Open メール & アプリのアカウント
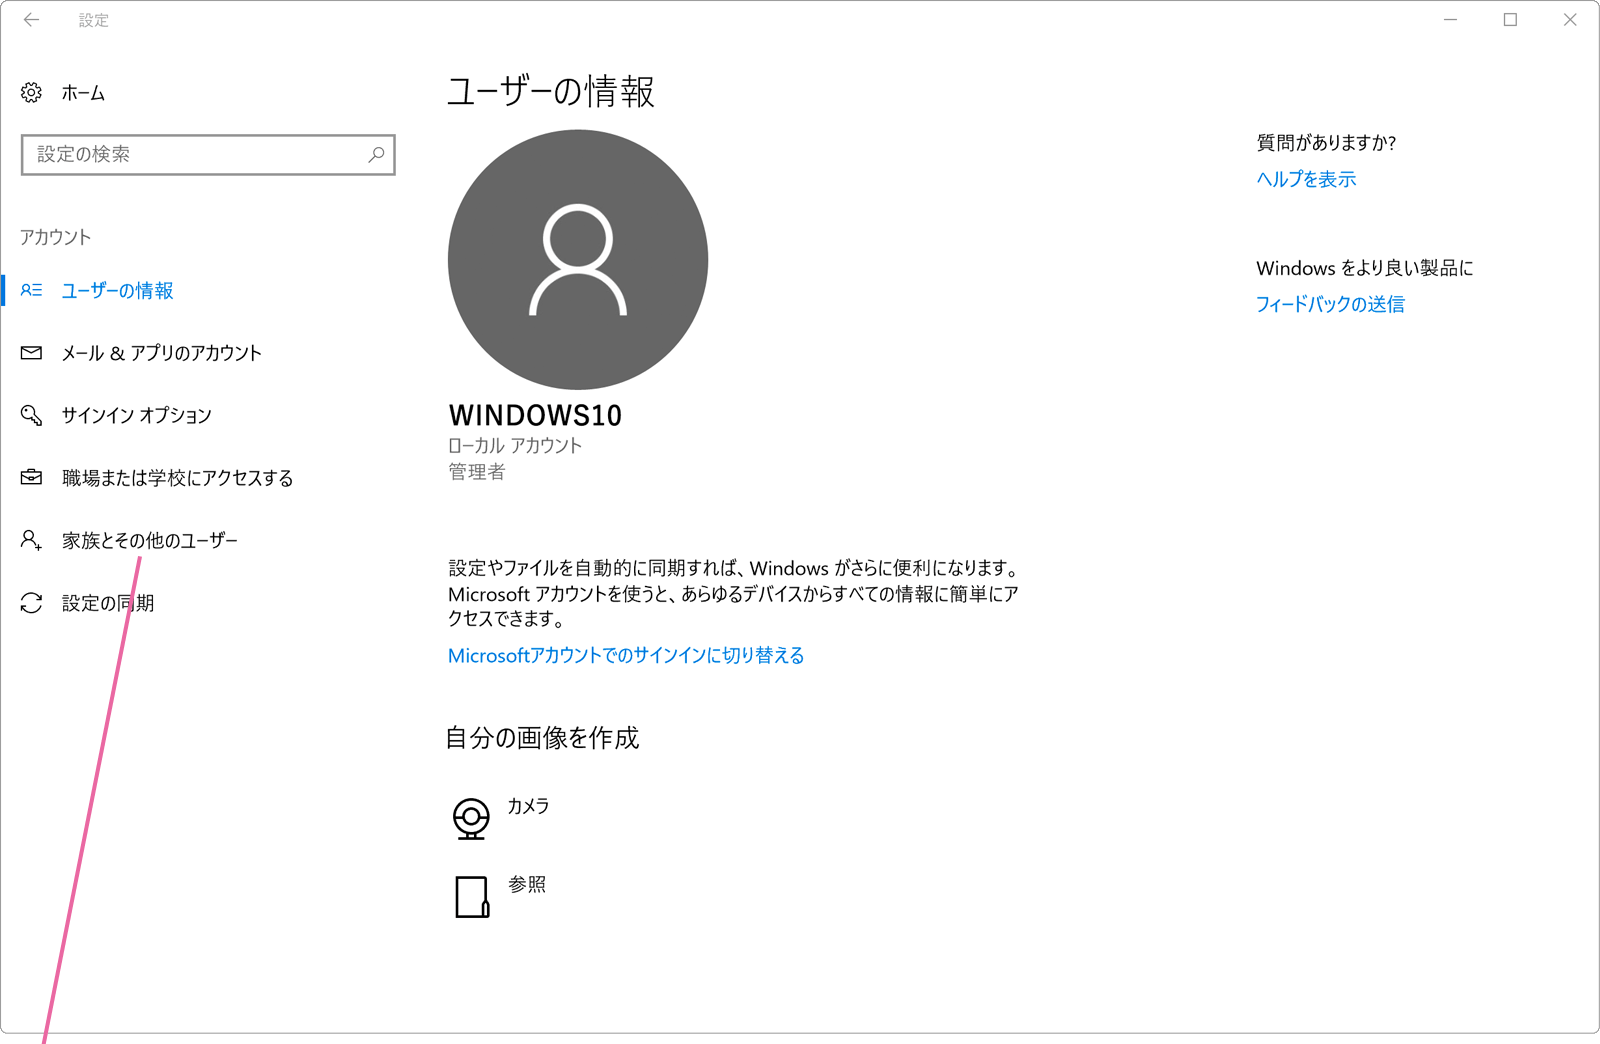Image resolution: width=1600 pixels, height=1044 pixels. click(x=161, y=353)
